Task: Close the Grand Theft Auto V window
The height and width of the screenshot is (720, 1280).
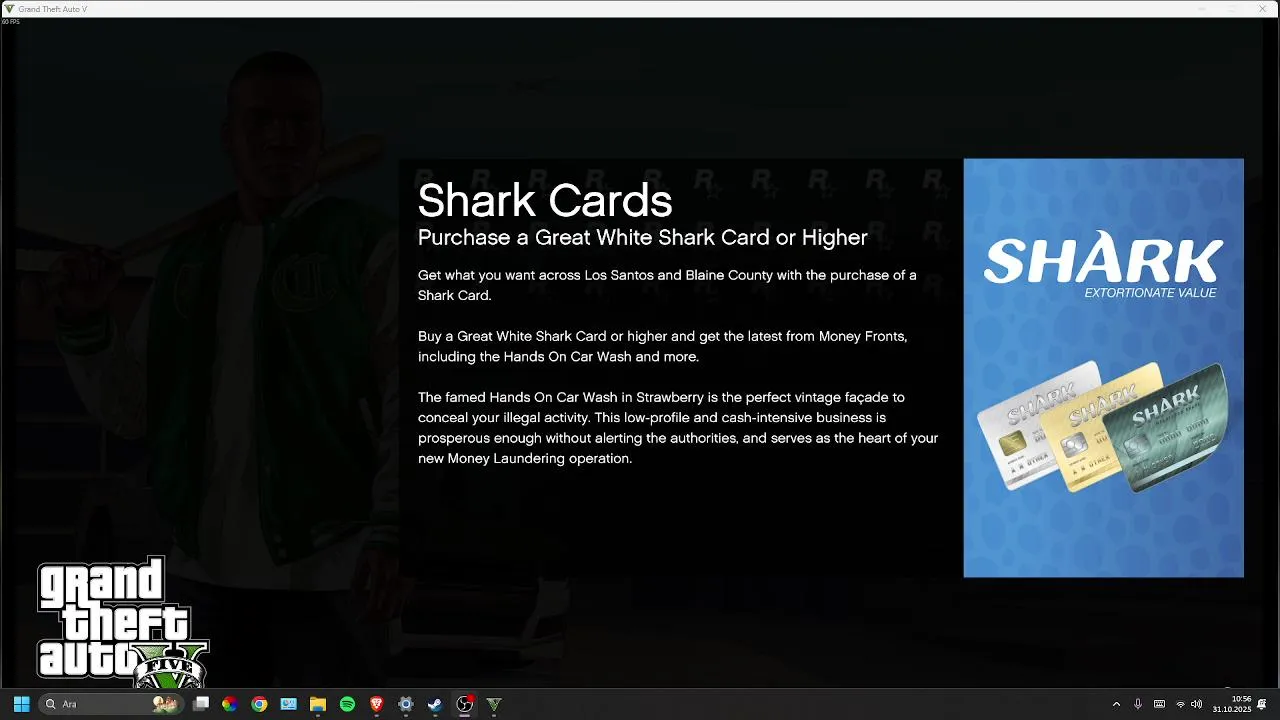Action: [x=1260, y=9]
